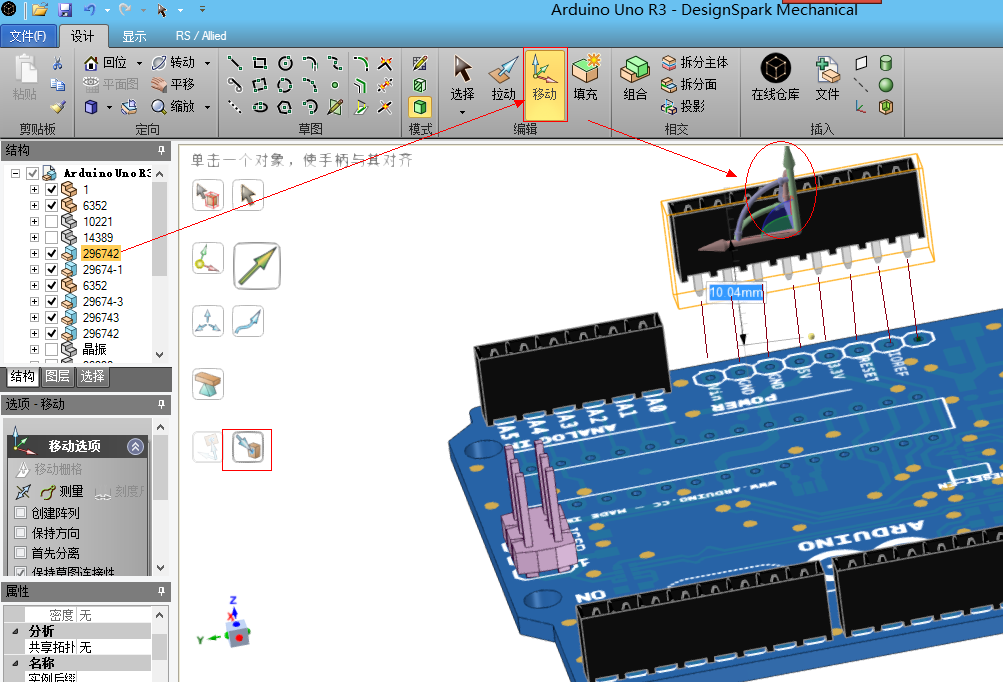1003x682 pixels.
Task: Click the Undo icon
Action: pyautogui.click(x=90, y=10)
